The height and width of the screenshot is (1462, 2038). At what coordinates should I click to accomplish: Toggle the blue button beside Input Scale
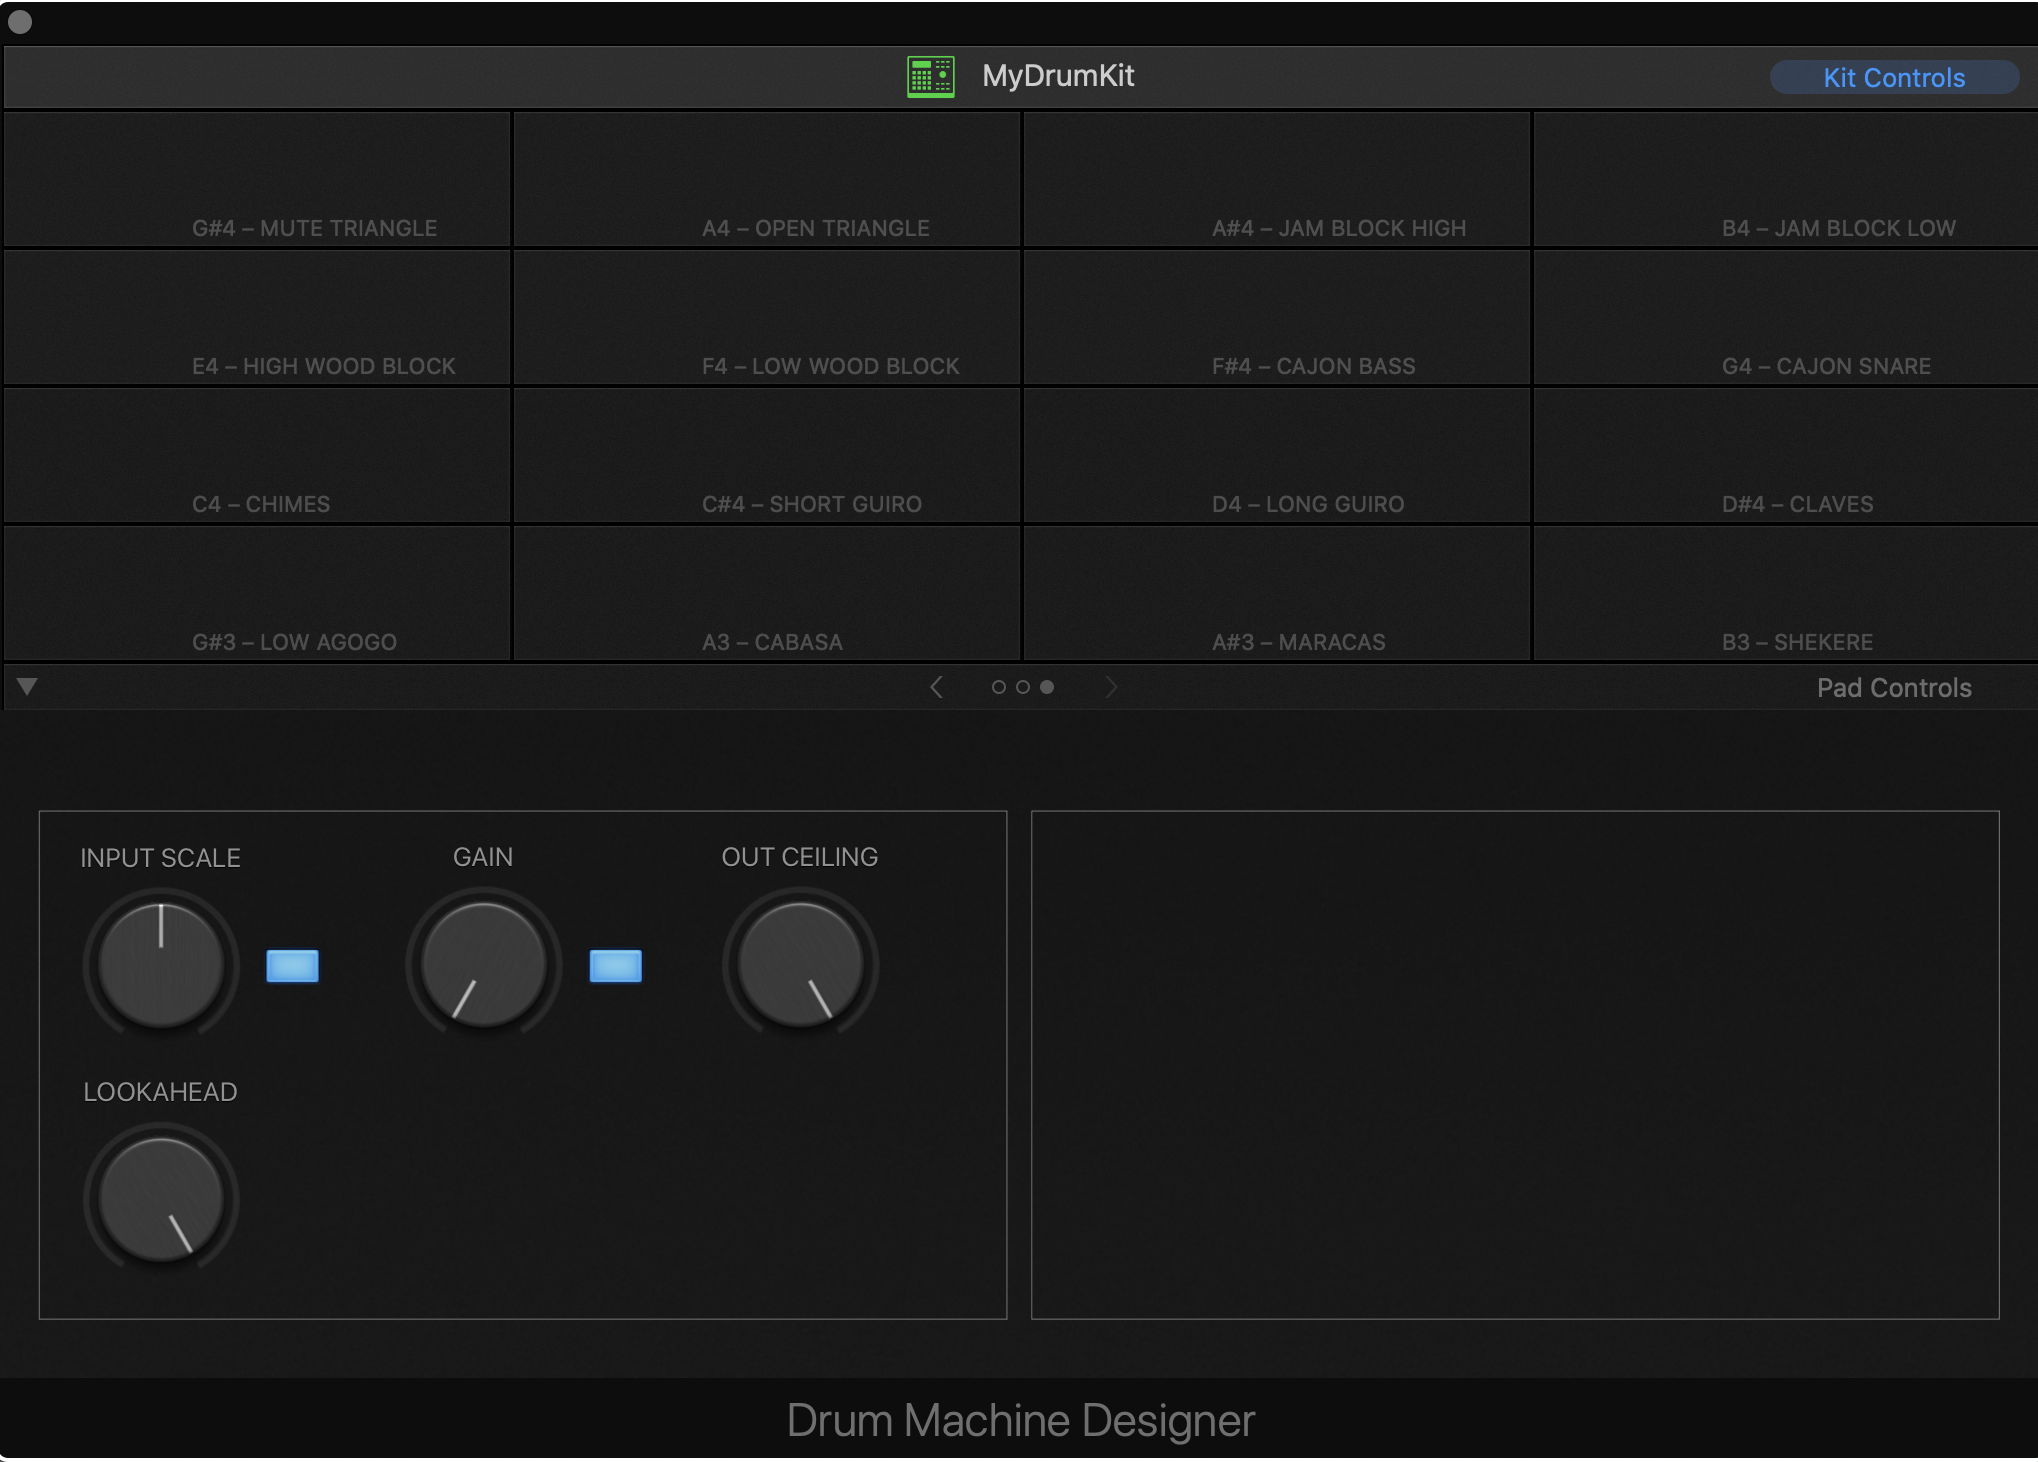click(x=292, y=966)
